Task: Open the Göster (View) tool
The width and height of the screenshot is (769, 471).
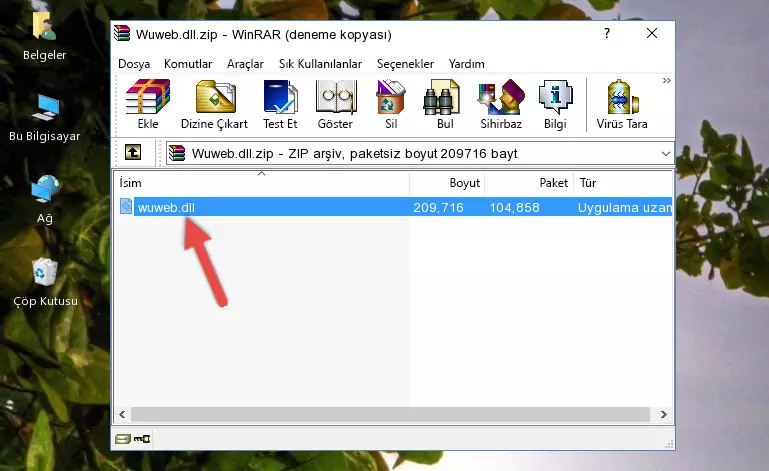Action: pyautogui.click(x=335, y=105)
